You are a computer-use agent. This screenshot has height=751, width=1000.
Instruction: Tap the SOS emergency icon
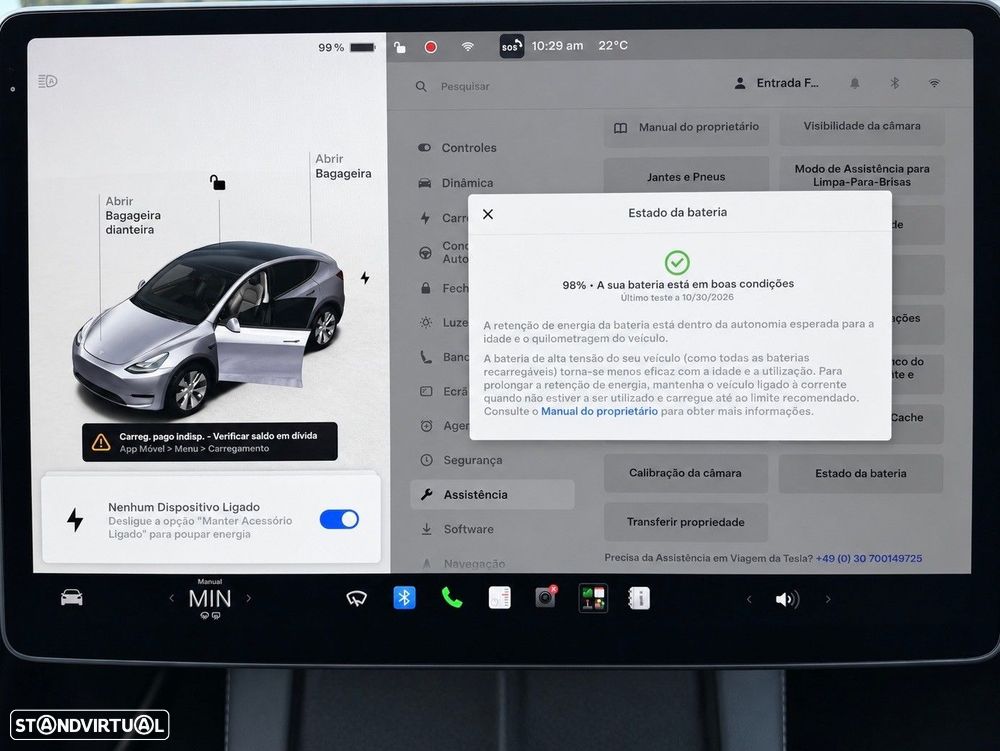pos(511,46)
